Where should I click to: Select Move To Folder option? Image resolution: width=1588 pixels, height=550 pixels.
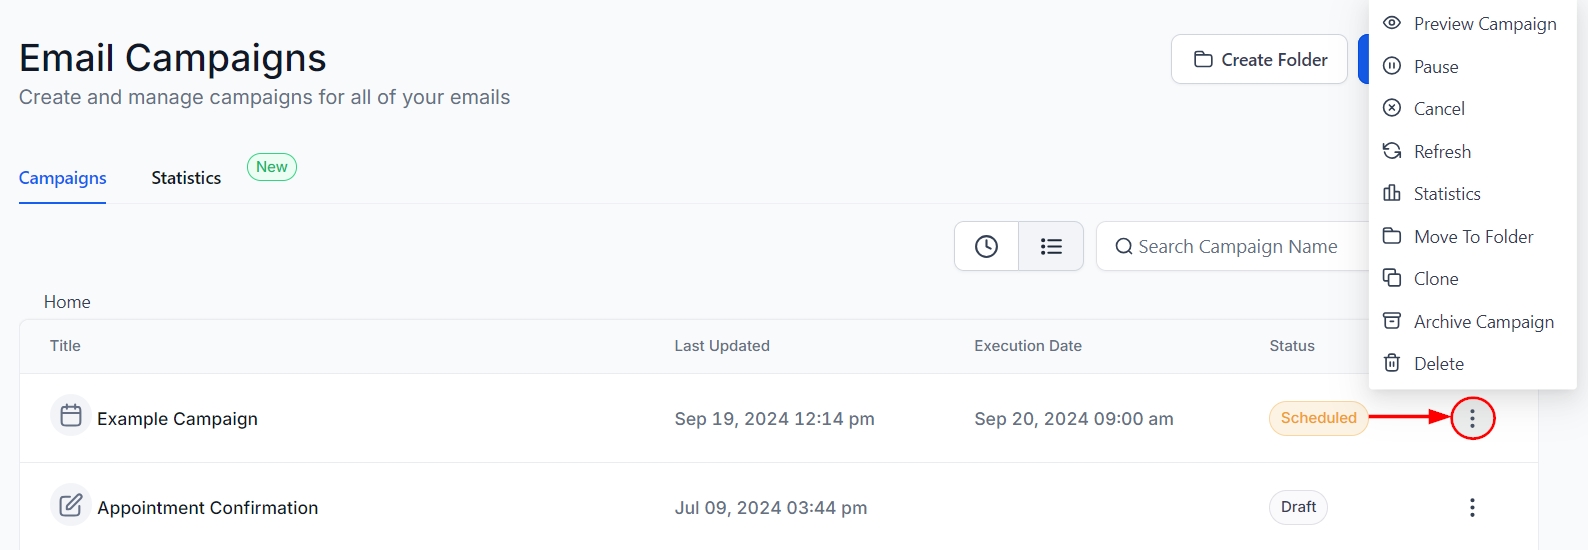click(x=1472, y=237)
